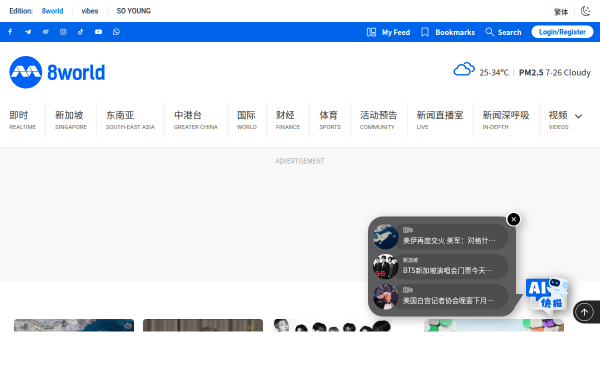Image resolution: width=600 pixels, height=375 pixels.
Task: Open the Search link text
Action: point(509,33)
